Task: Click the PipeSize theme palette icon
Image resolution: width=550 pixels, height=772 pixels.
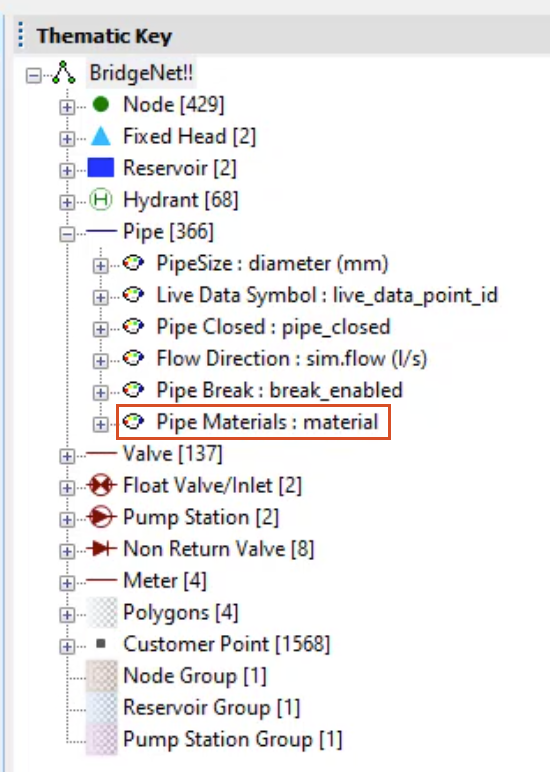Action: click(133, 263)
